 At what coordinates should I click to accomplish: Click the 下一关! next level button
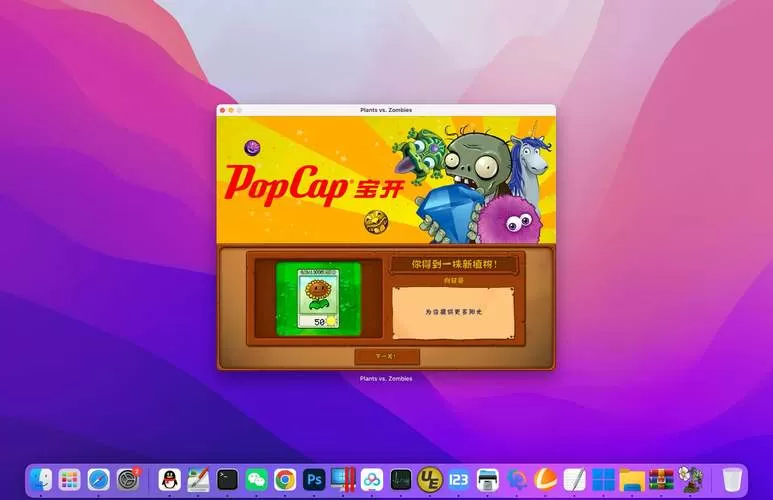point(386,356)
